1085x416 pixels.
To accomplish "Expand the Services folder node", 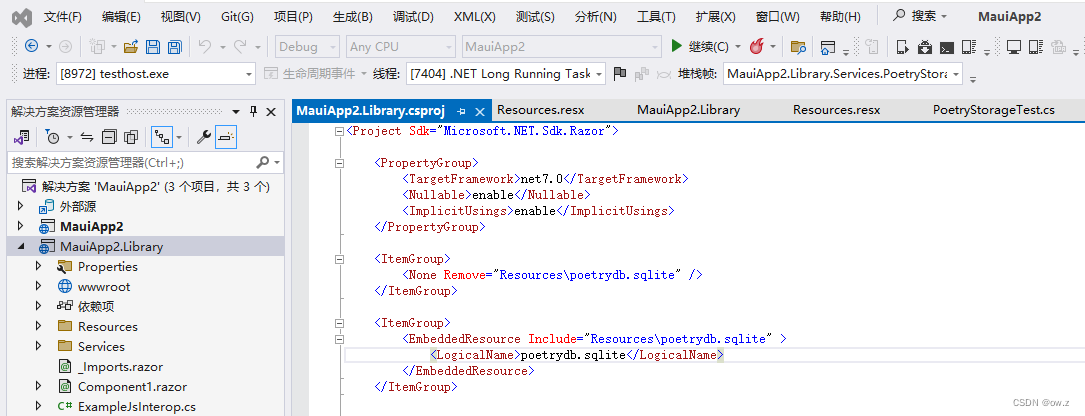I will (38, 347).
